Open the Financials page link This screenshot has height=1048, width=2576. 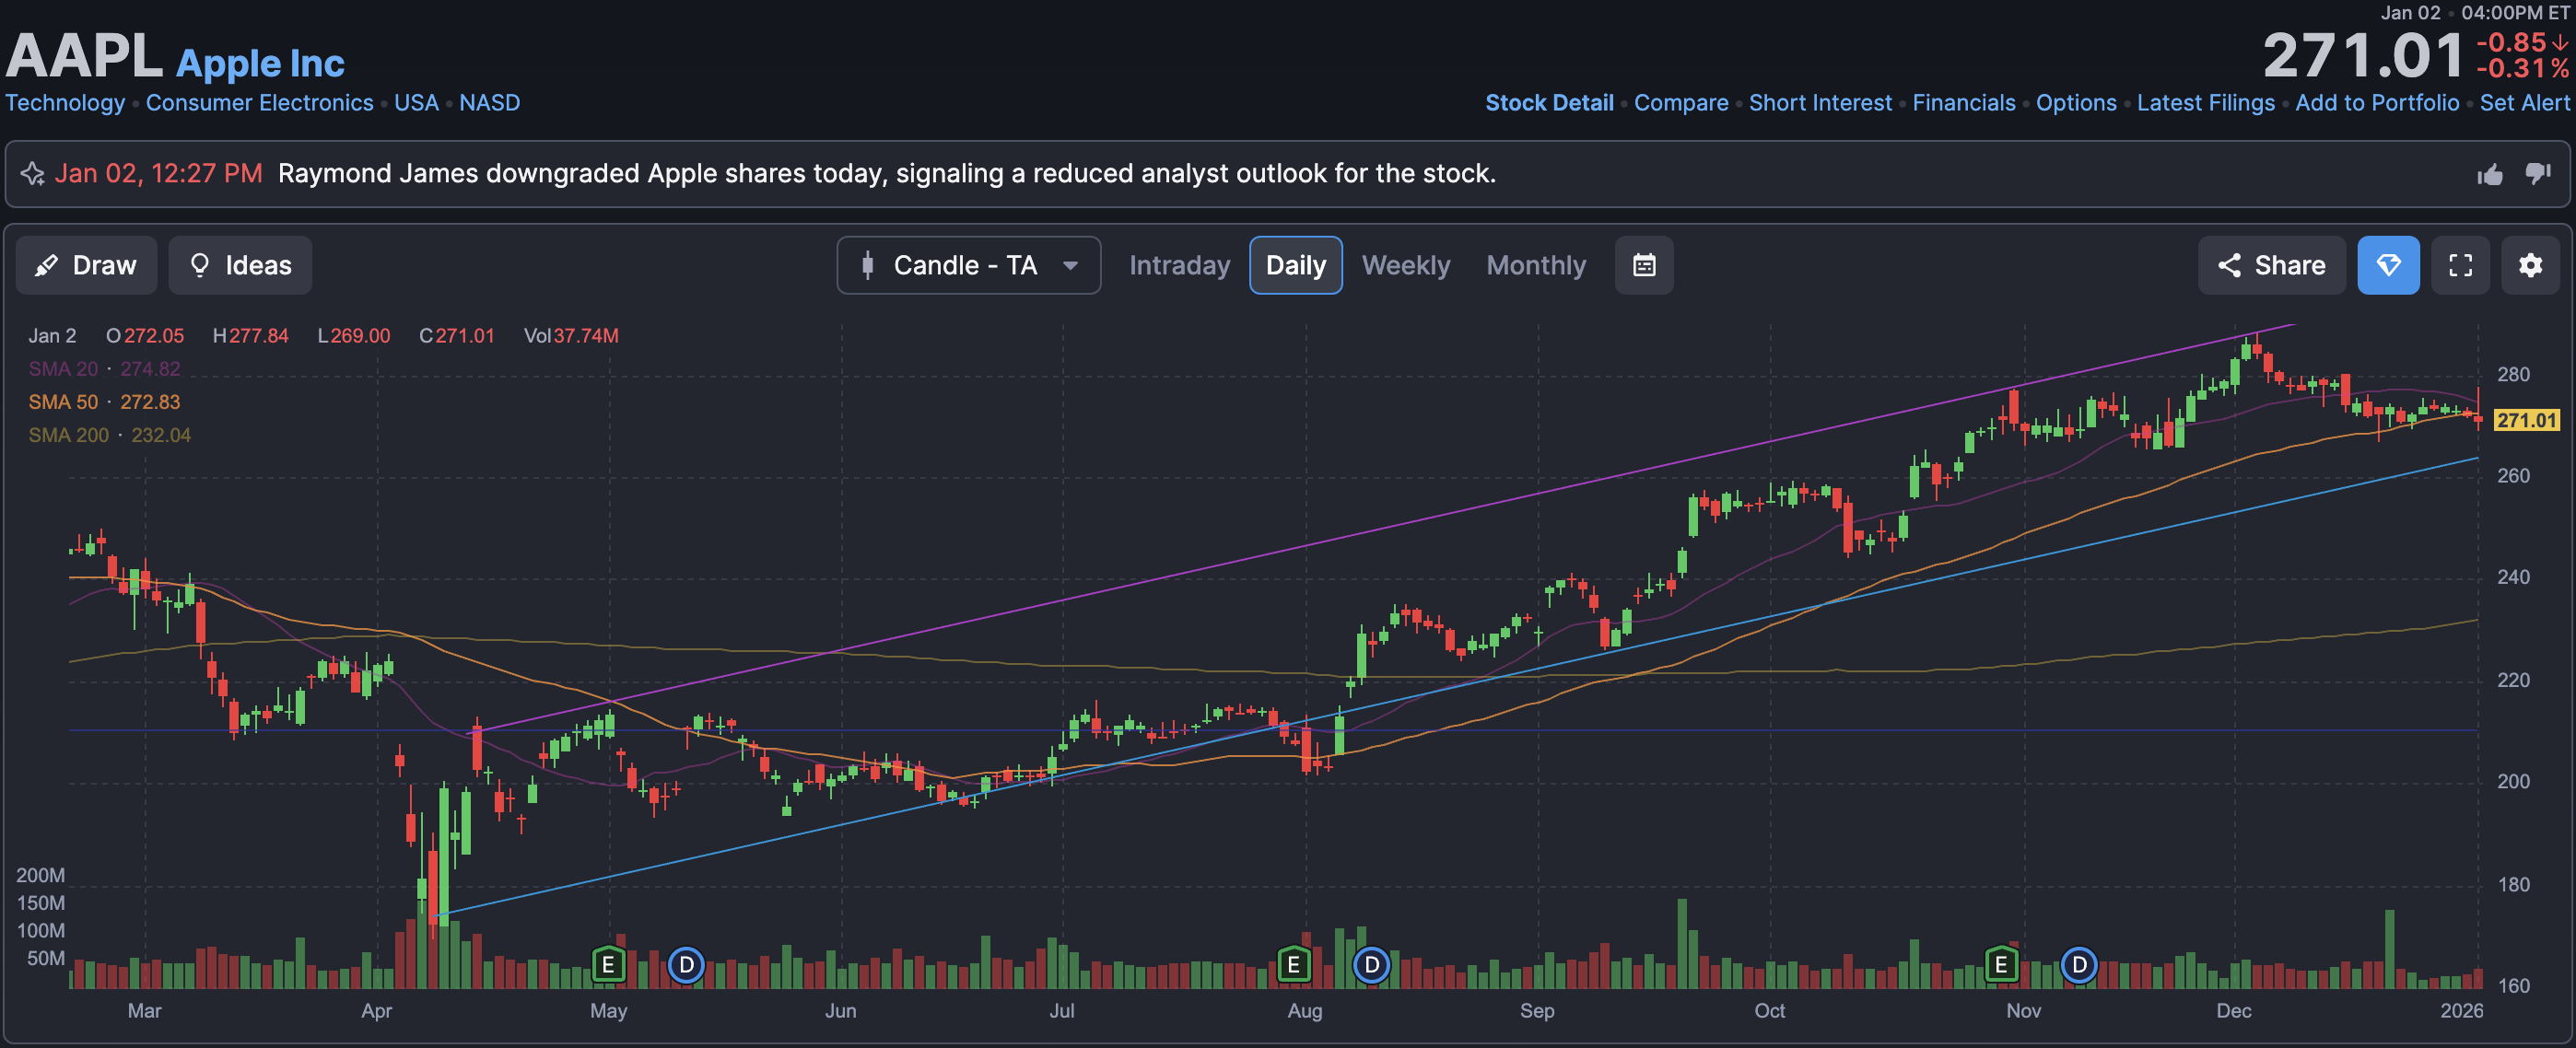[1963, 103]
